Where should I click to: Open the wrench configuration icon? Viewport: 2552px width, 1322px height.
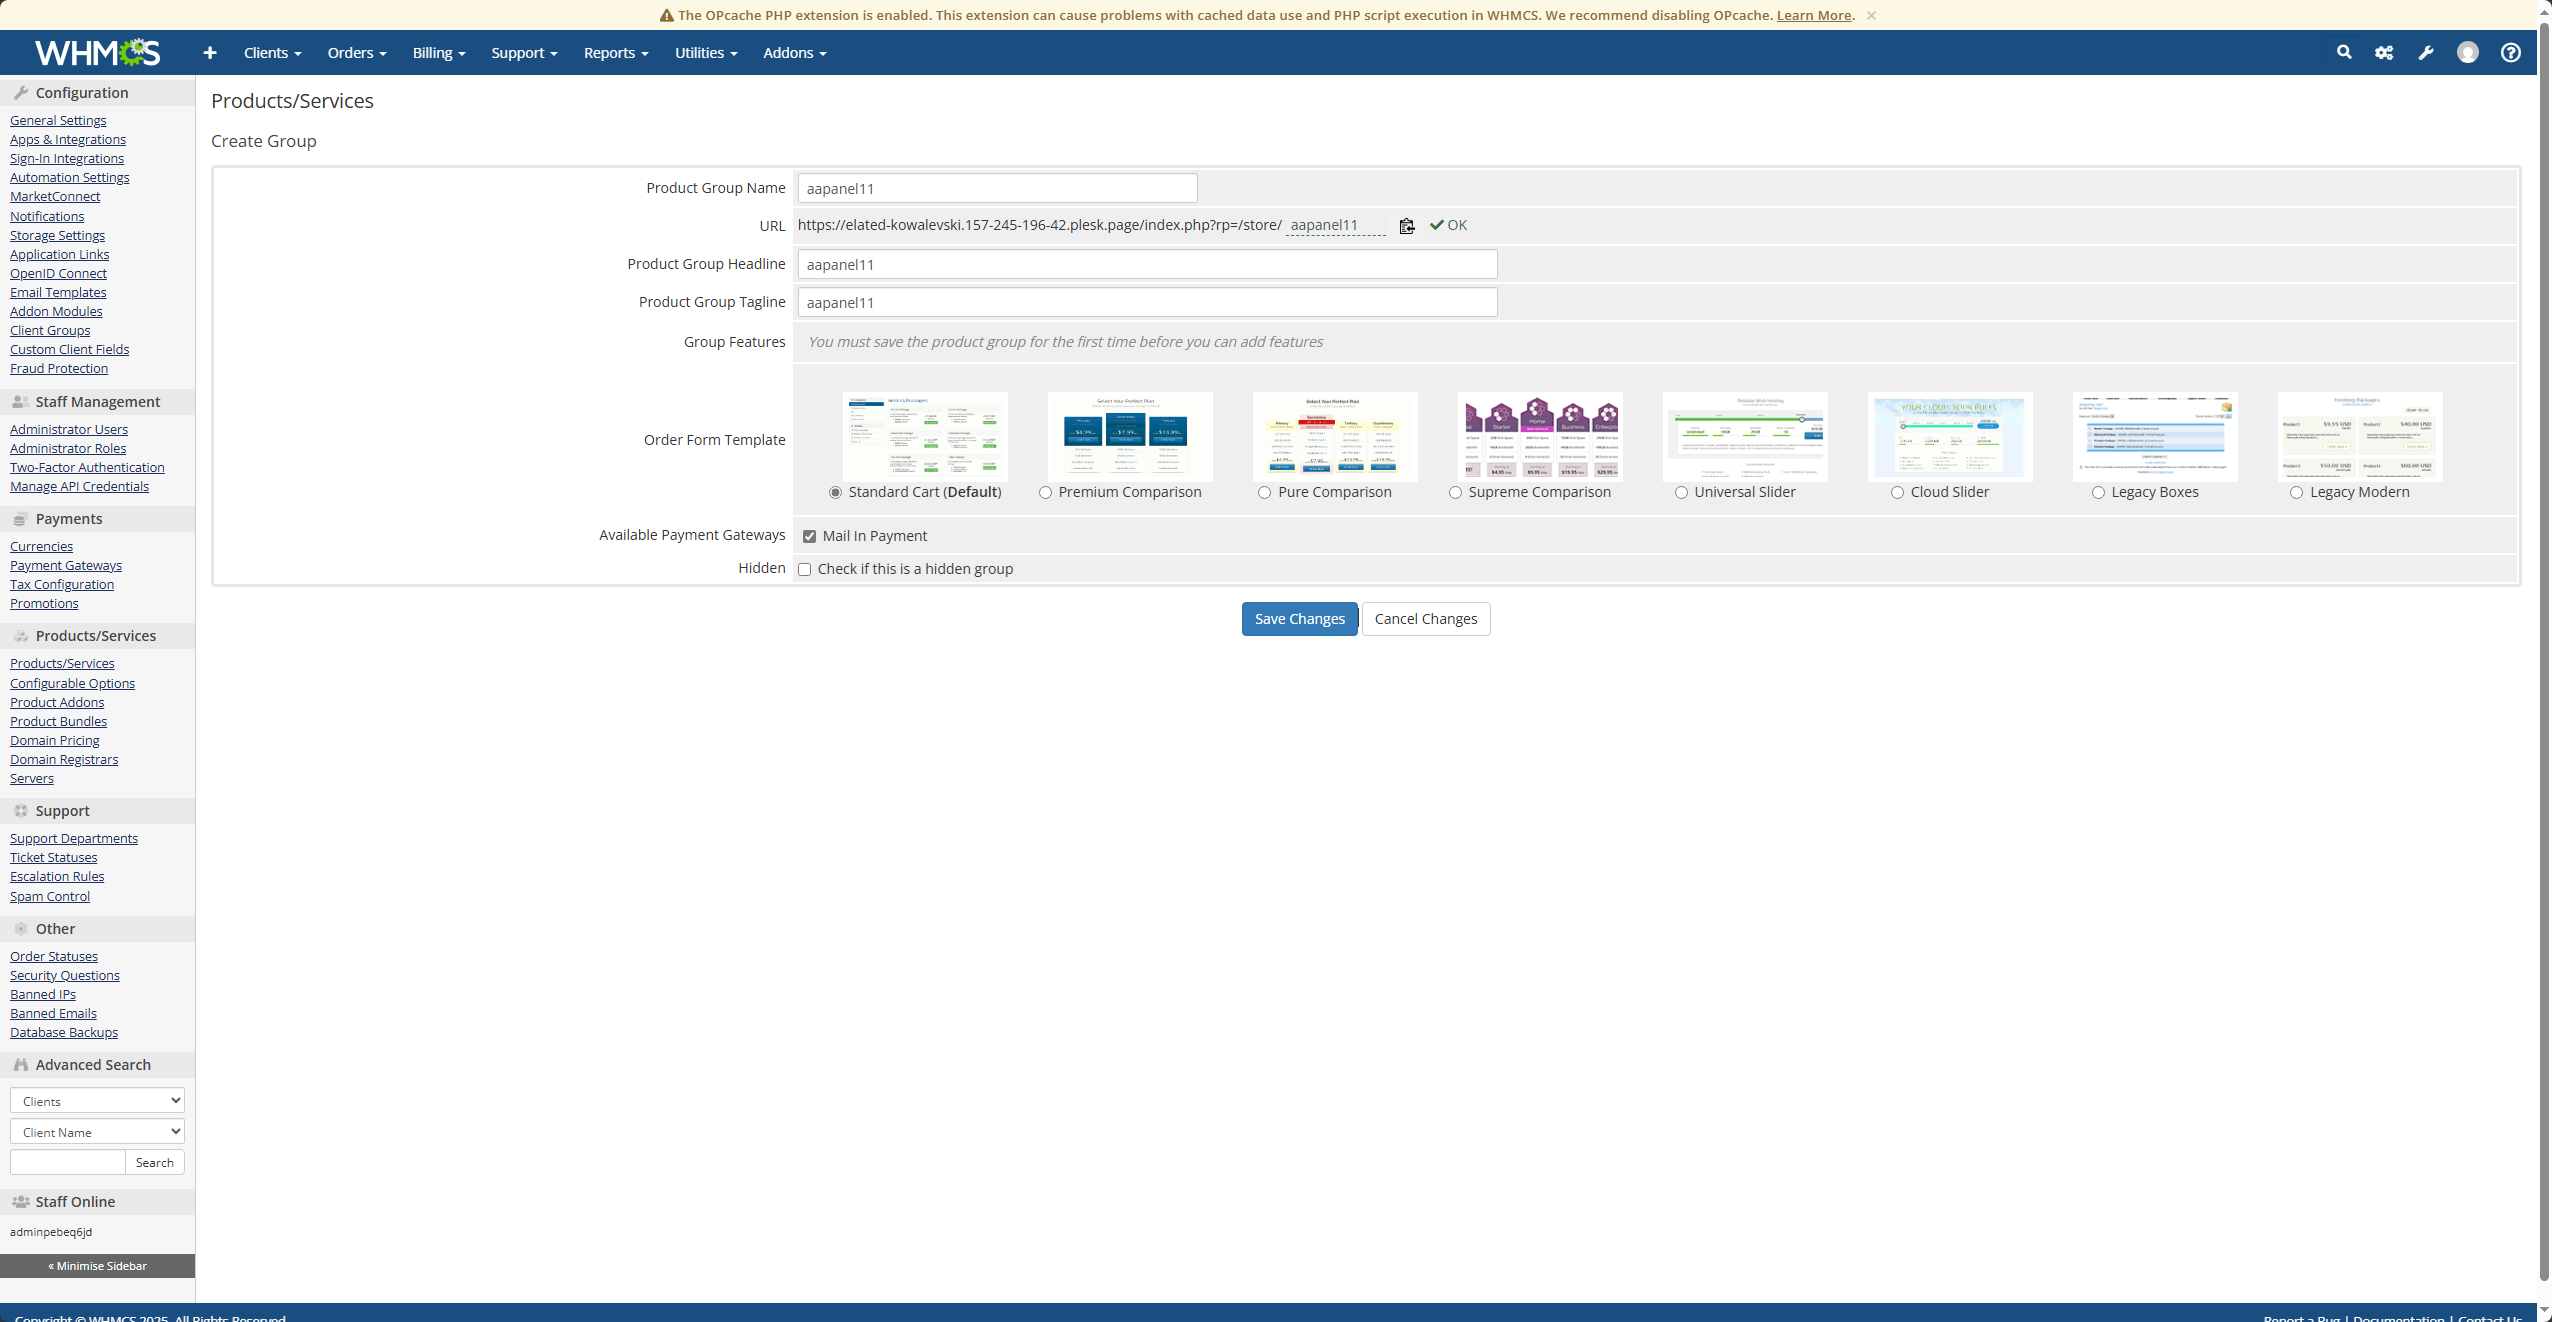coord(2425,53)
